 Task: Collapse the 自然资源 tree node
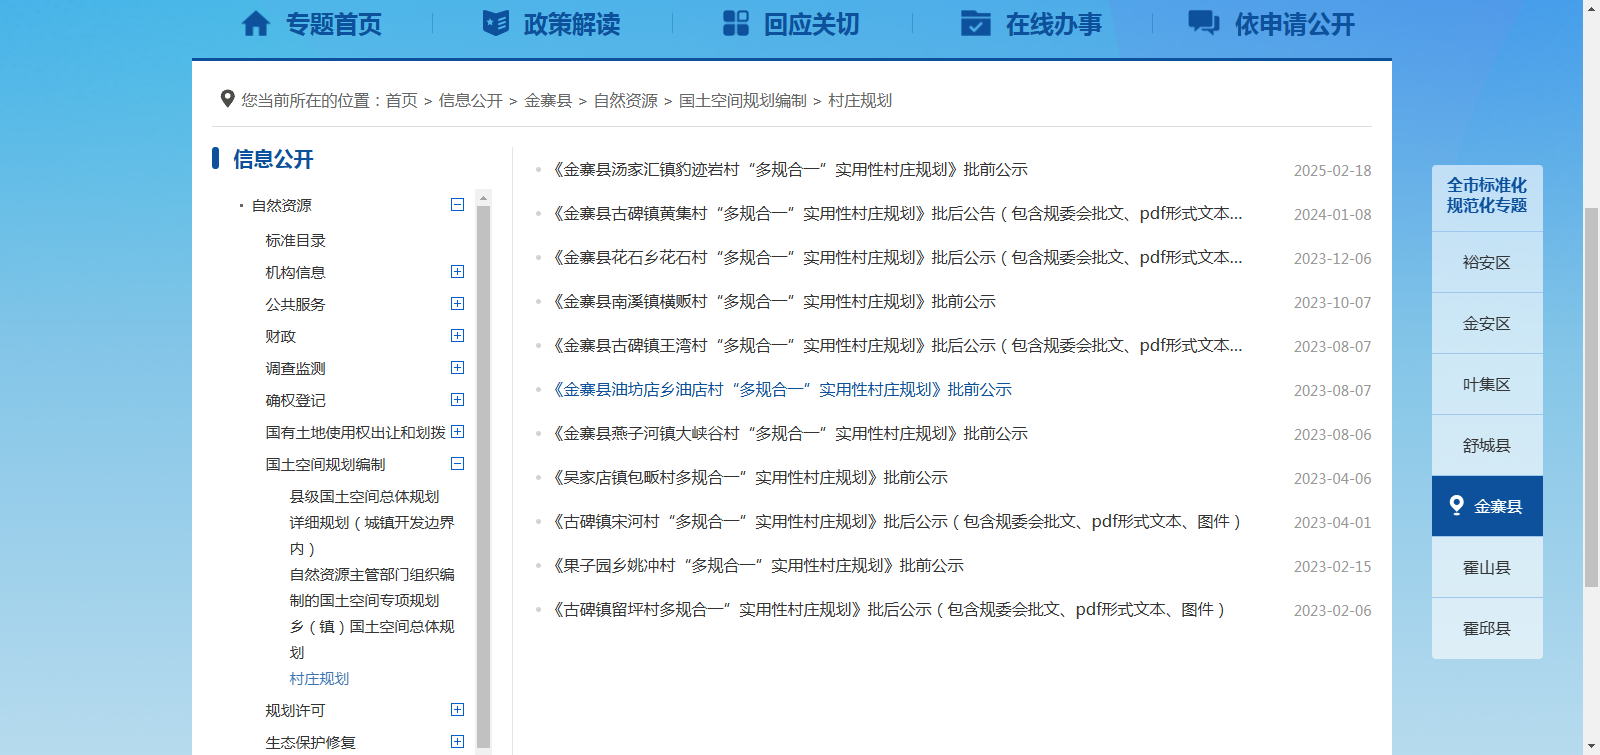pos(457,205)
